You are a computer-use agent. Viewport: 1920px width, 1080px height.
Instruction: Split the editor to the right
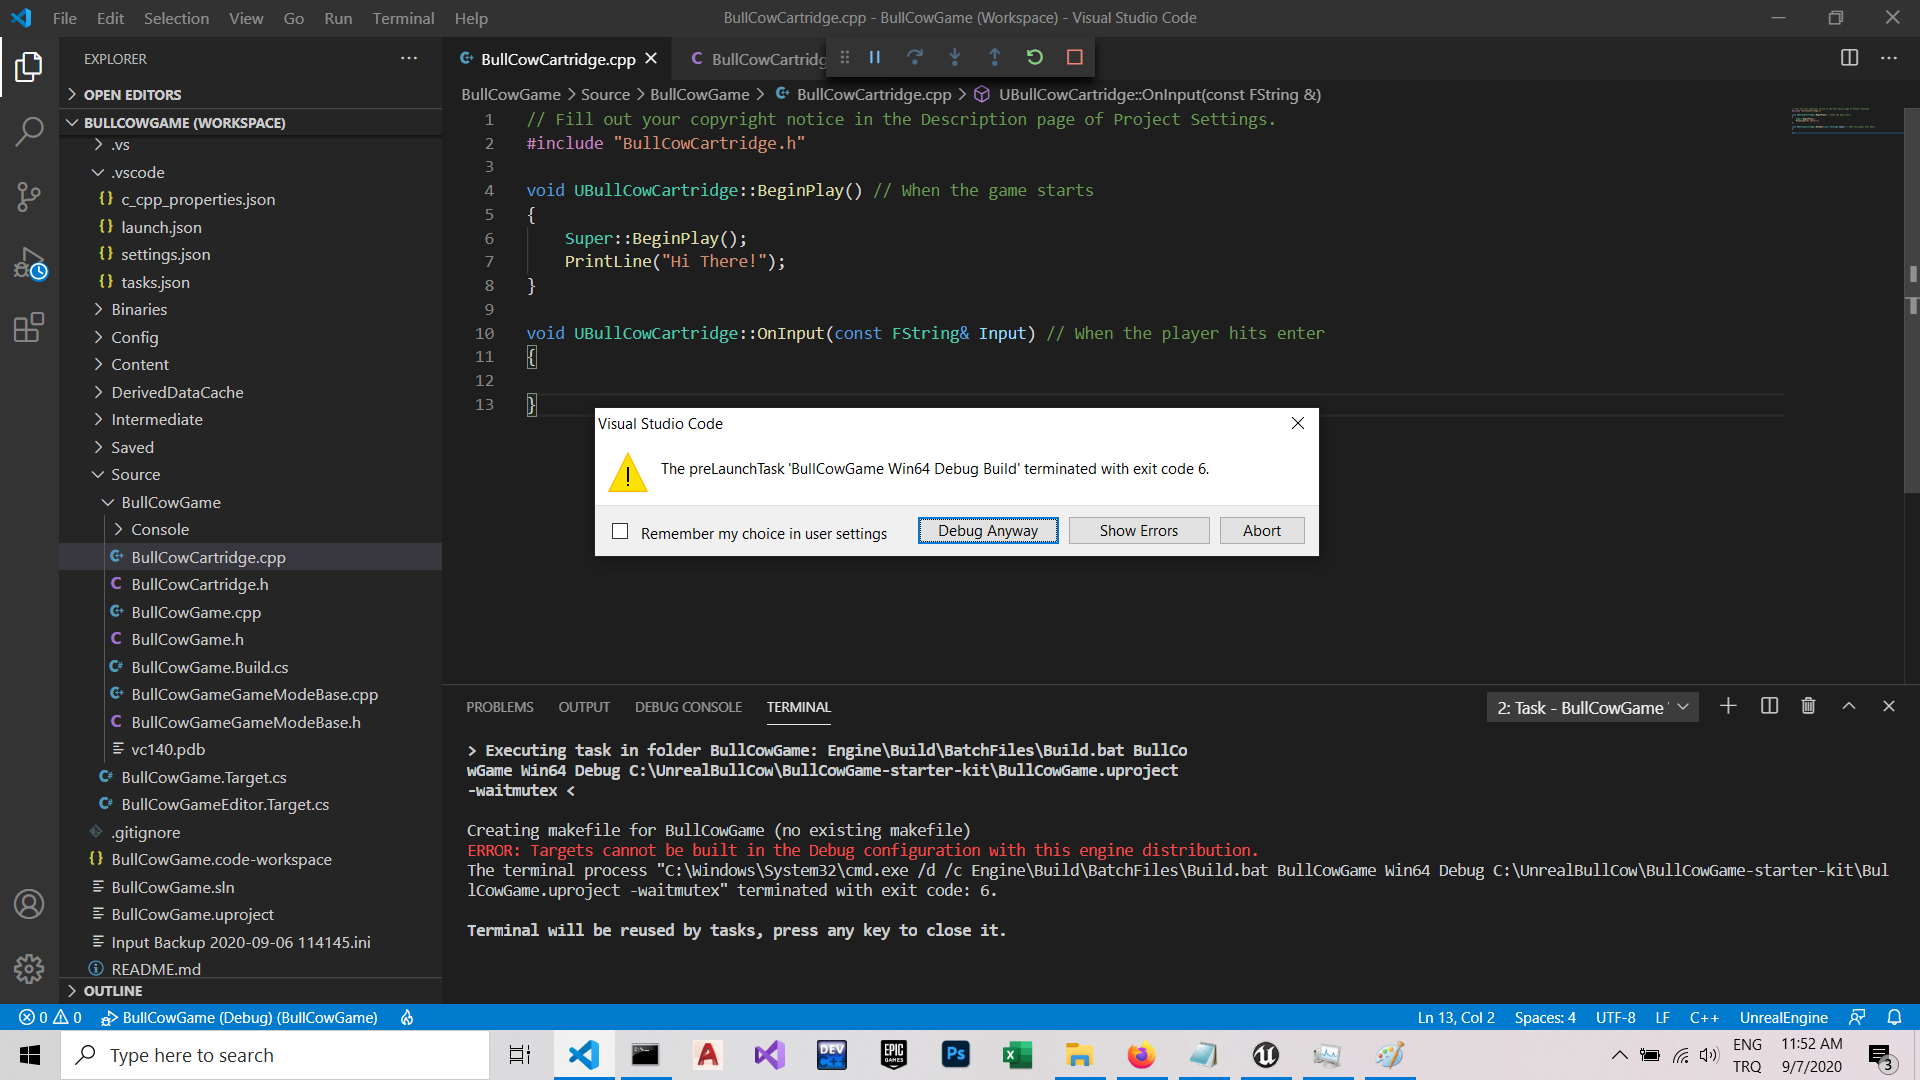pos(1849,58)
